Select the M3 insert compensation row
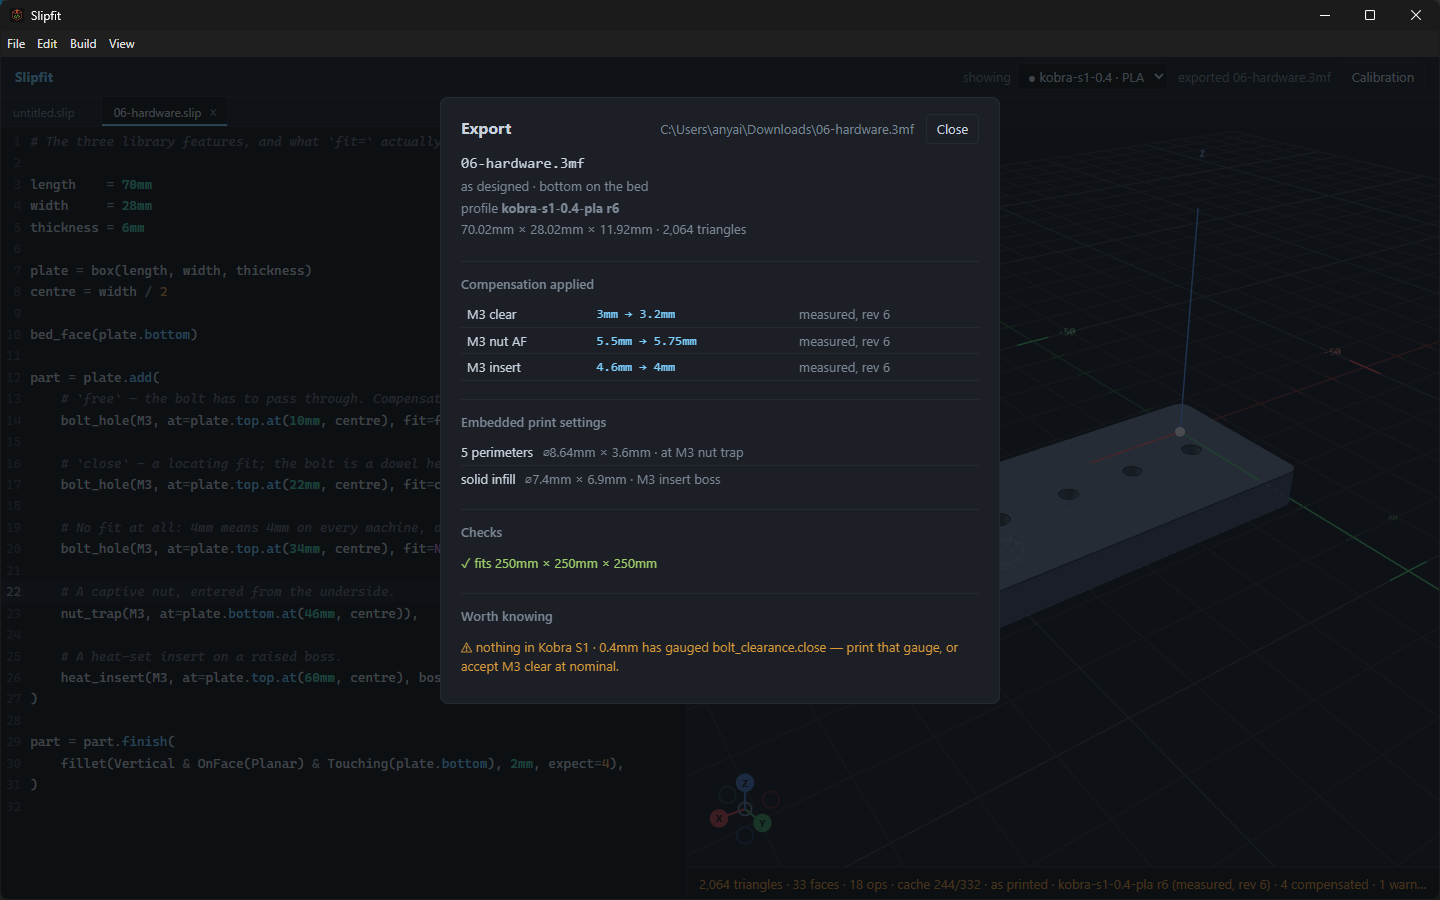This screenshot has width=1440, height=900. (x=720, y=368)
